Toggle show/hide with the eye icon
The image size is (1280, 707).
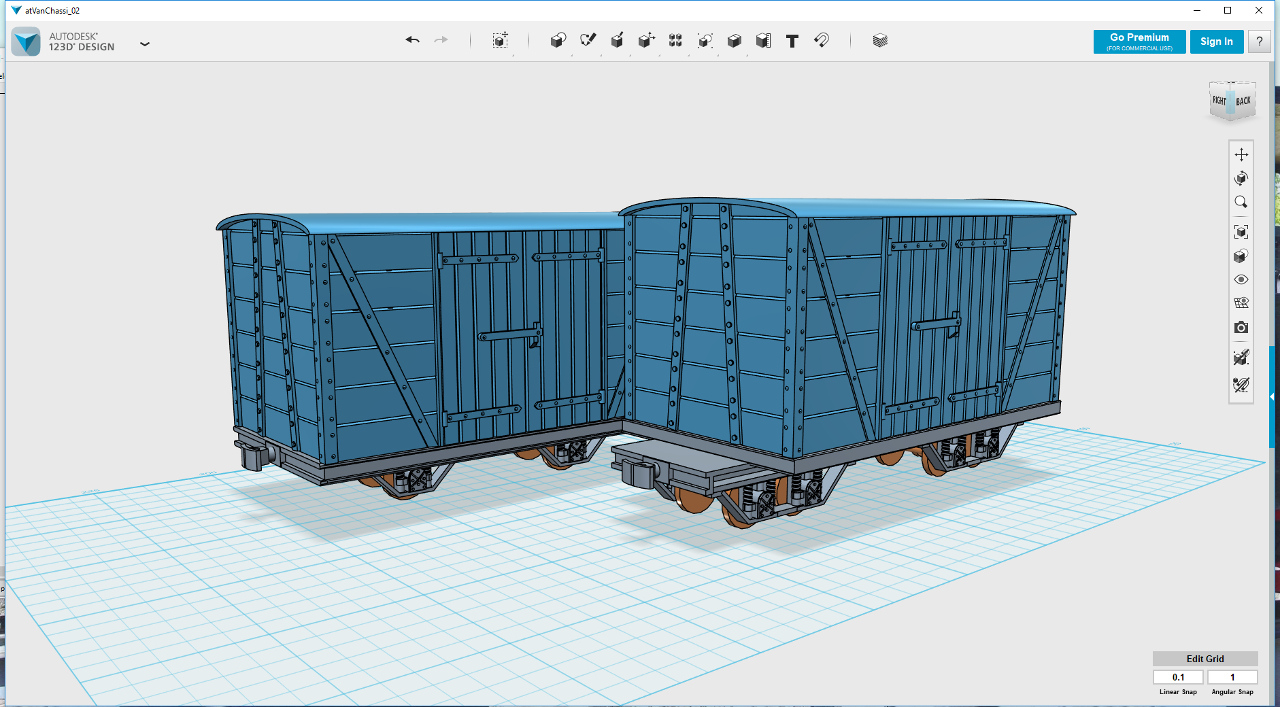[1241, 280]
